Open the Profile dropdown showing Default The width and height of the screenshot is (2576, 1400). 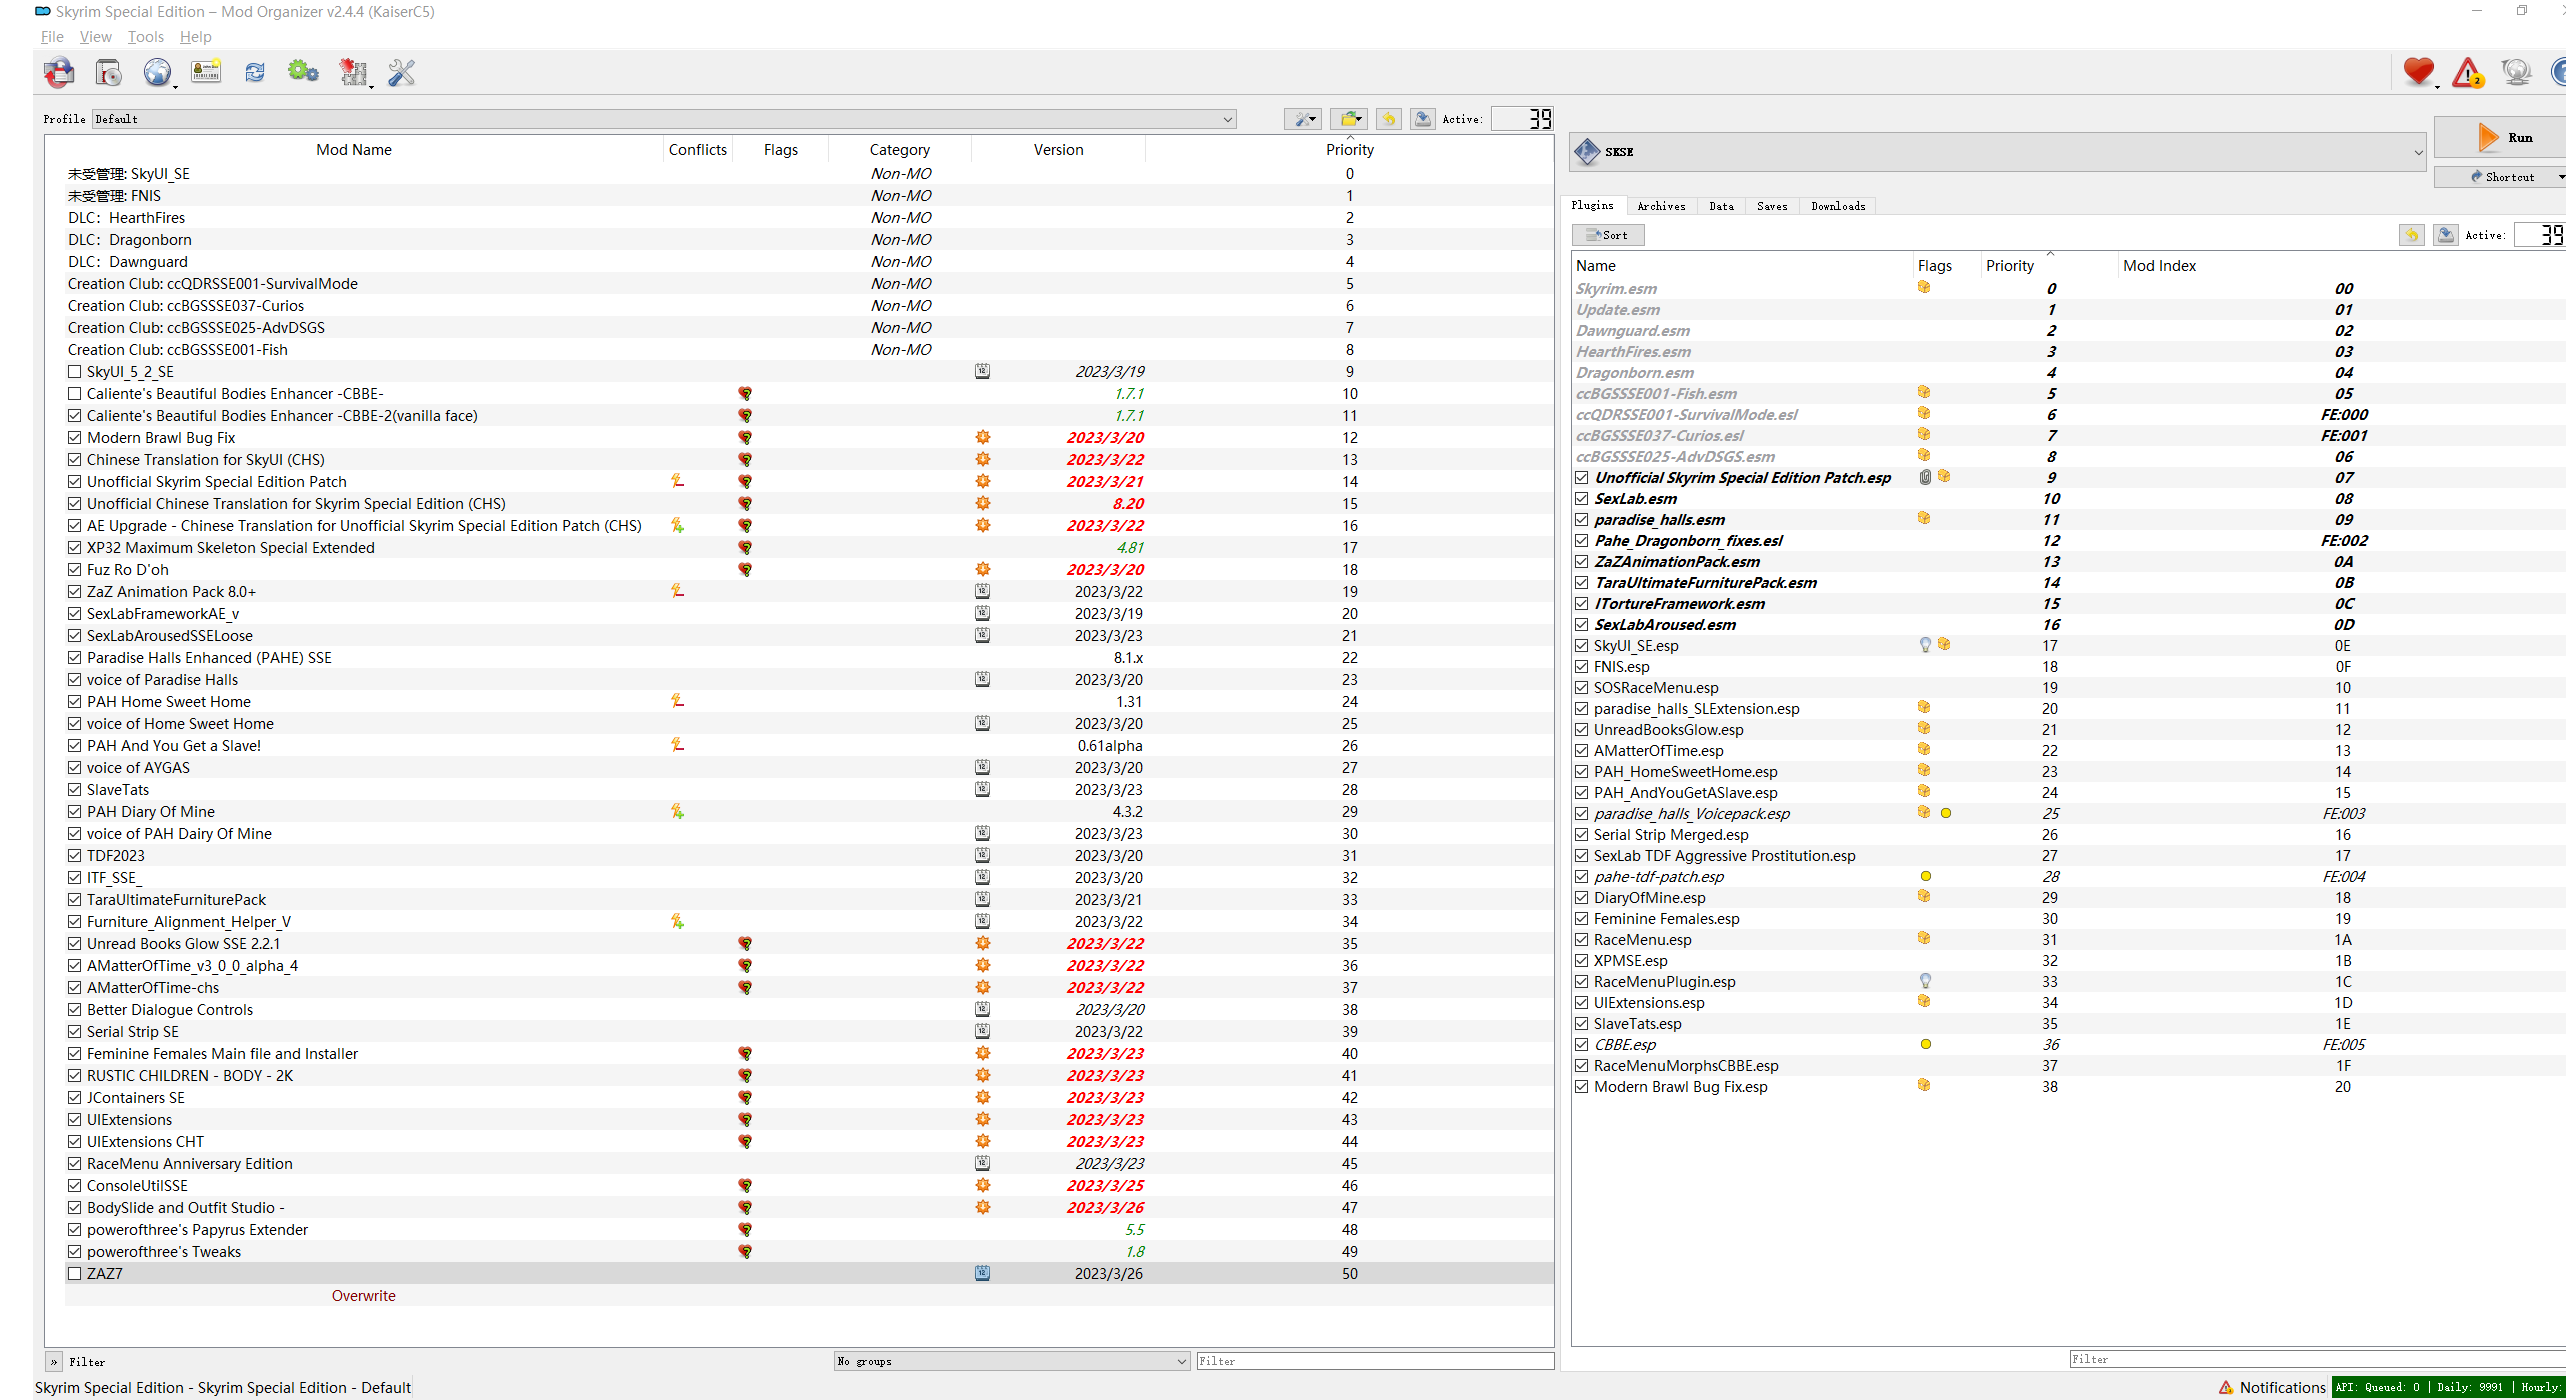click(1227, 118)
